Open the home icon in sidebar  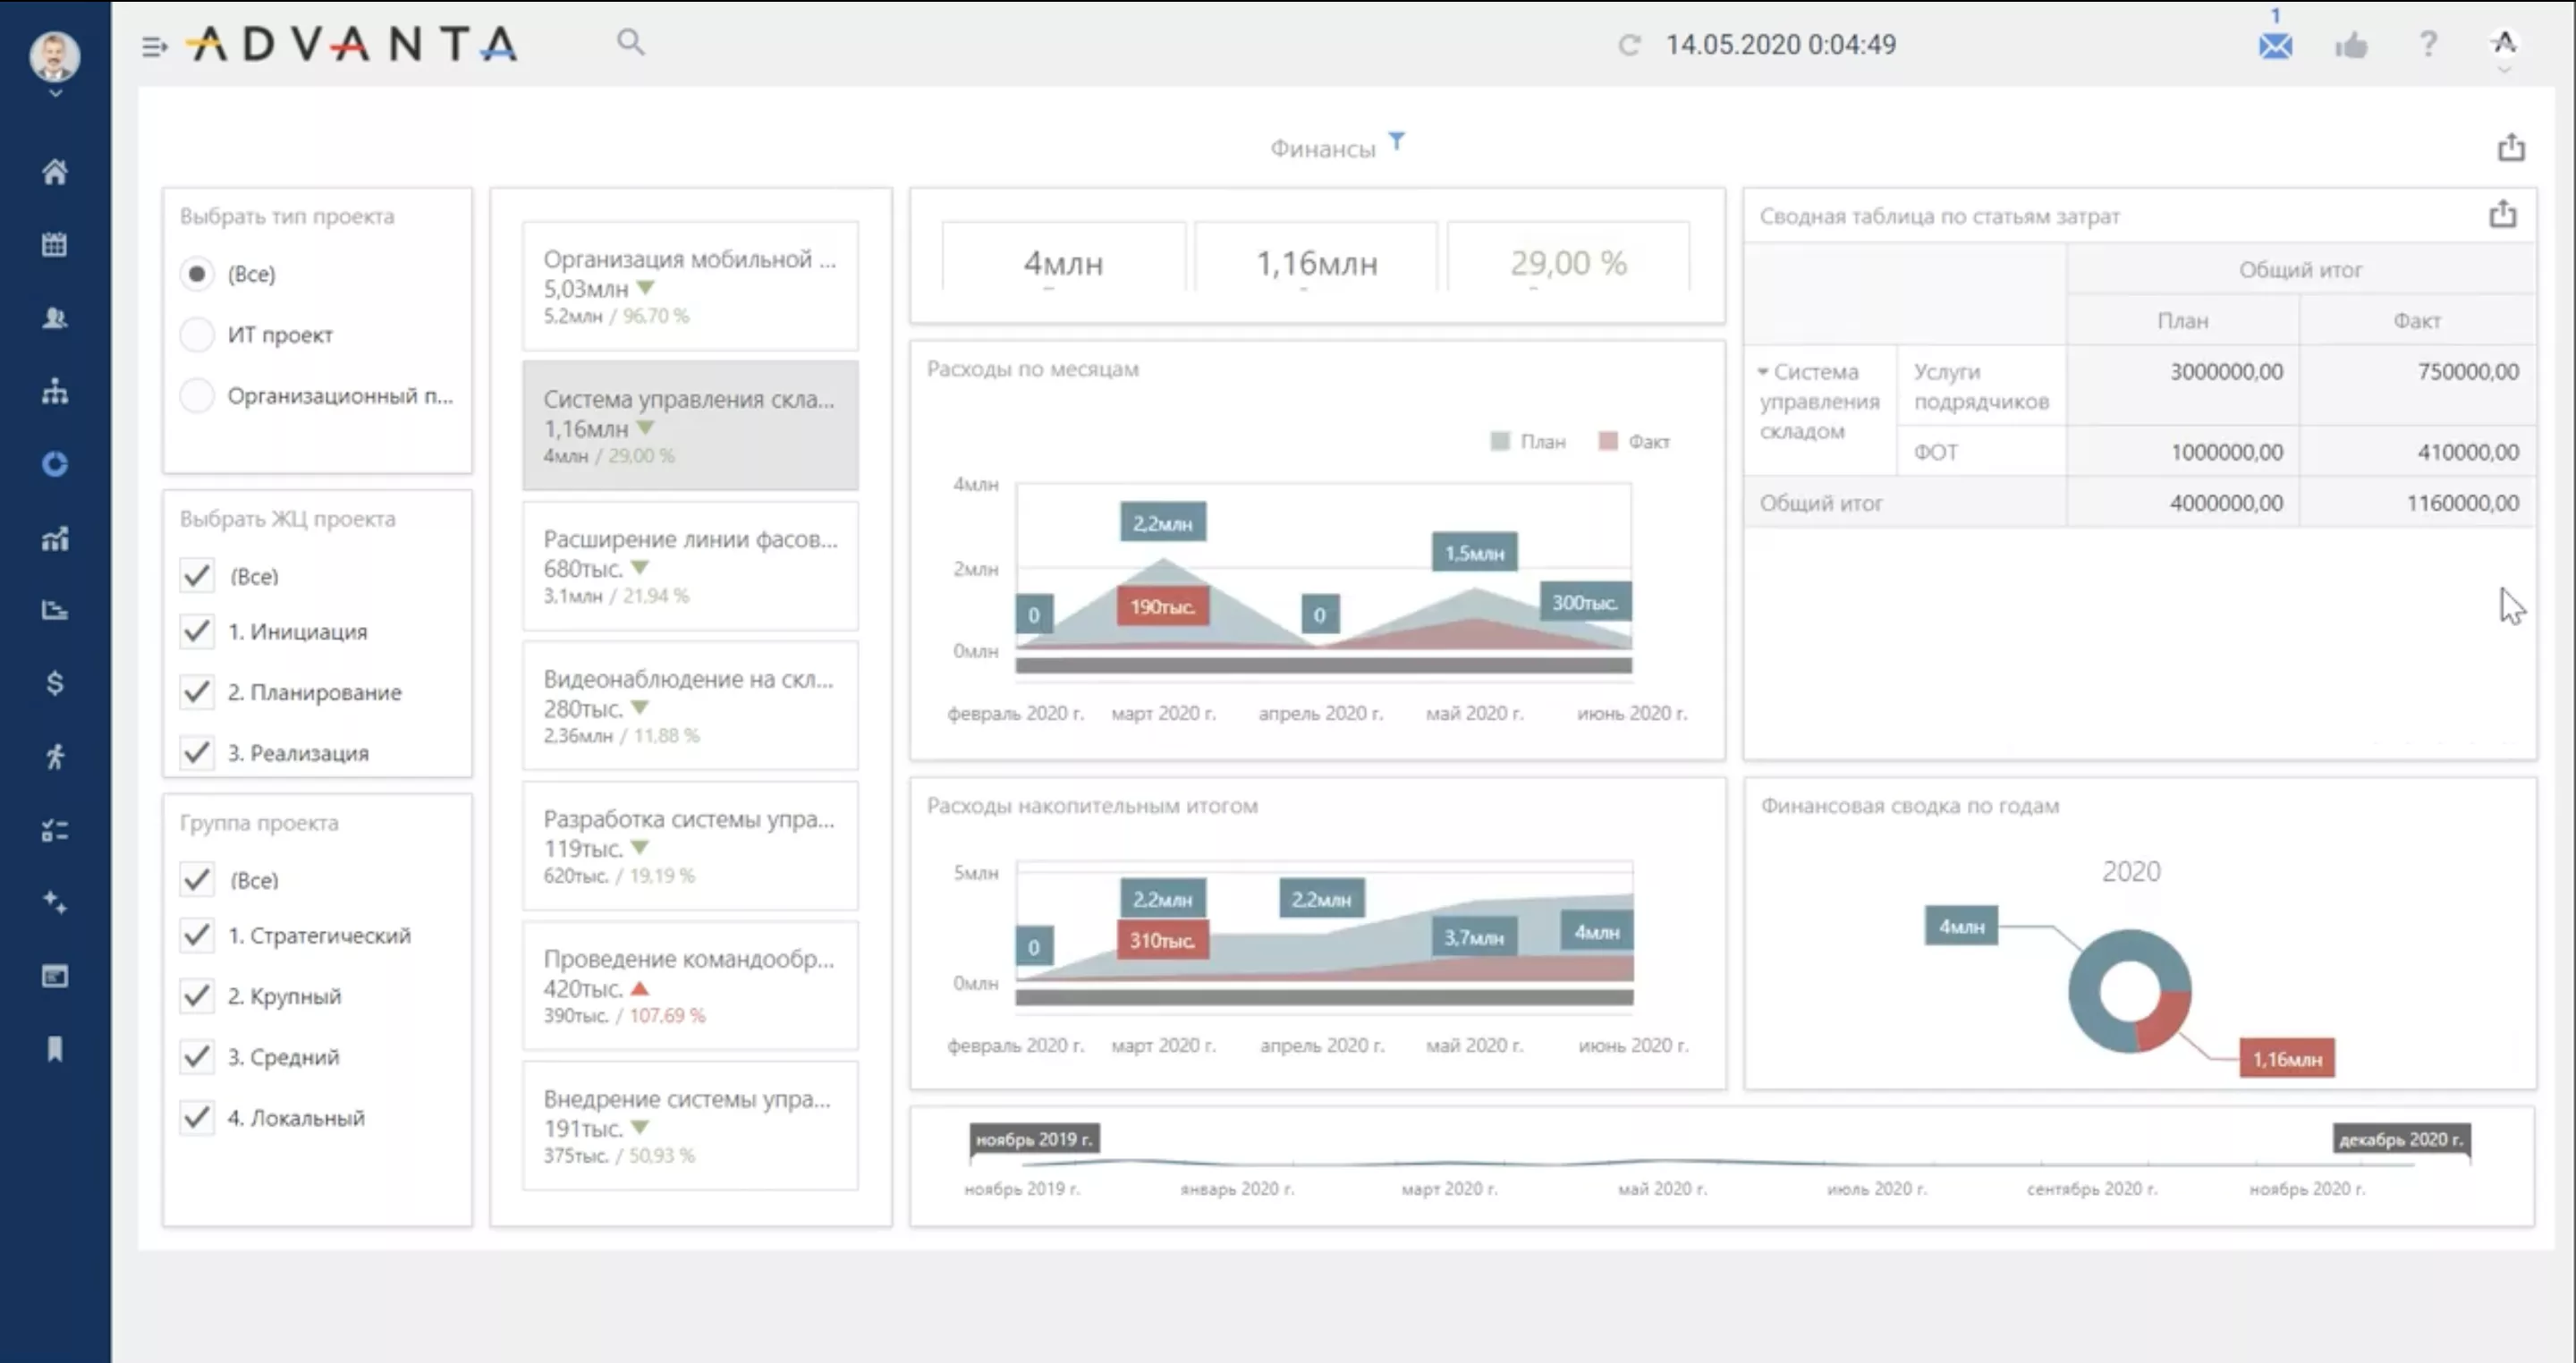point(55,172)
